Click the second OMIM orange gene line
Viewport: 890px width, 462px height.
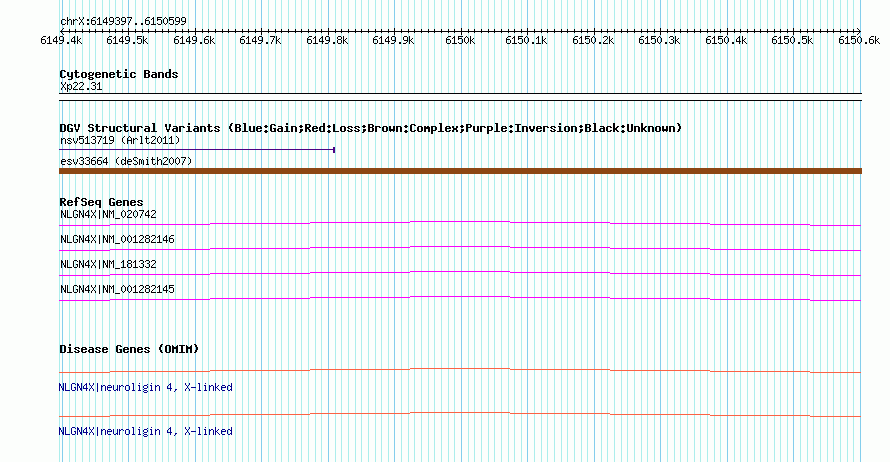tap(460, 415)
